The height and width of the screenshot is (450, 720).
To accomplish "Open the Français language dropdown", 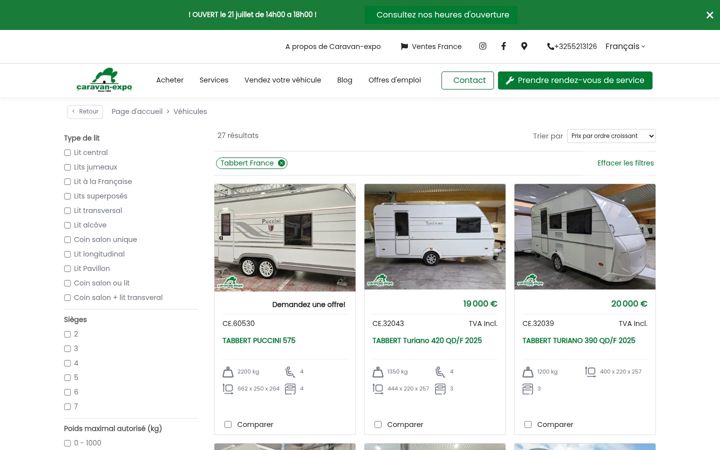I will (x=625, y=46).
